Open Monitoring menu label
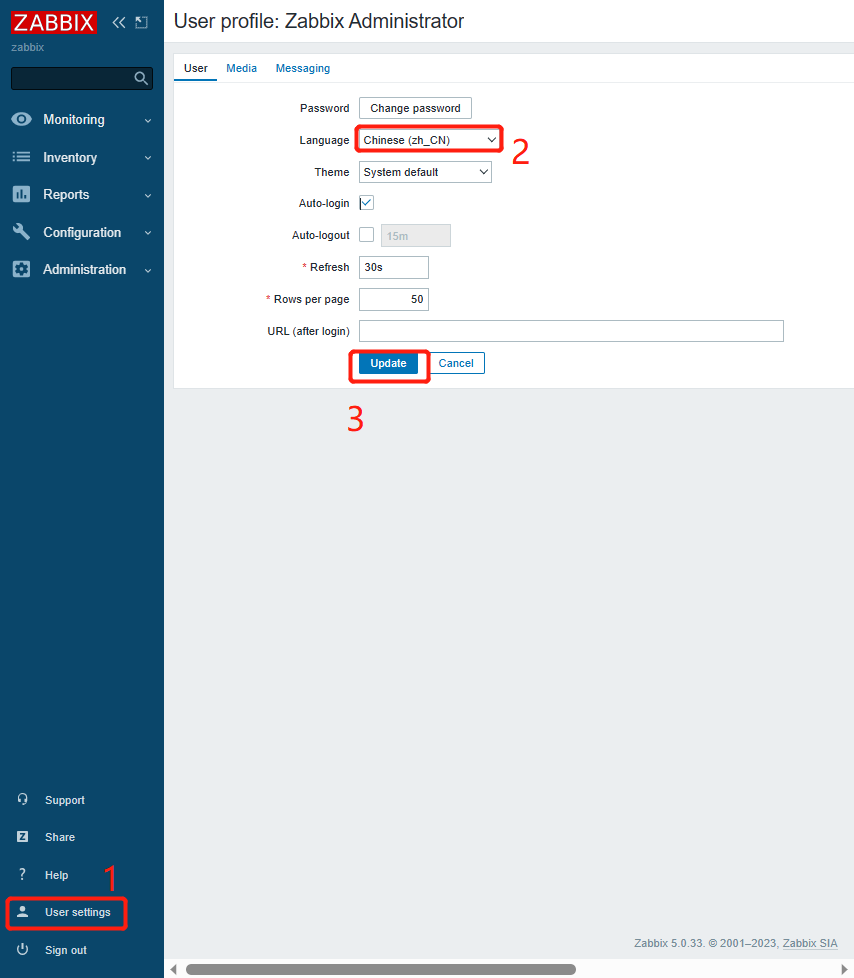The image size is (854, 978). click(x=74, y=119)
